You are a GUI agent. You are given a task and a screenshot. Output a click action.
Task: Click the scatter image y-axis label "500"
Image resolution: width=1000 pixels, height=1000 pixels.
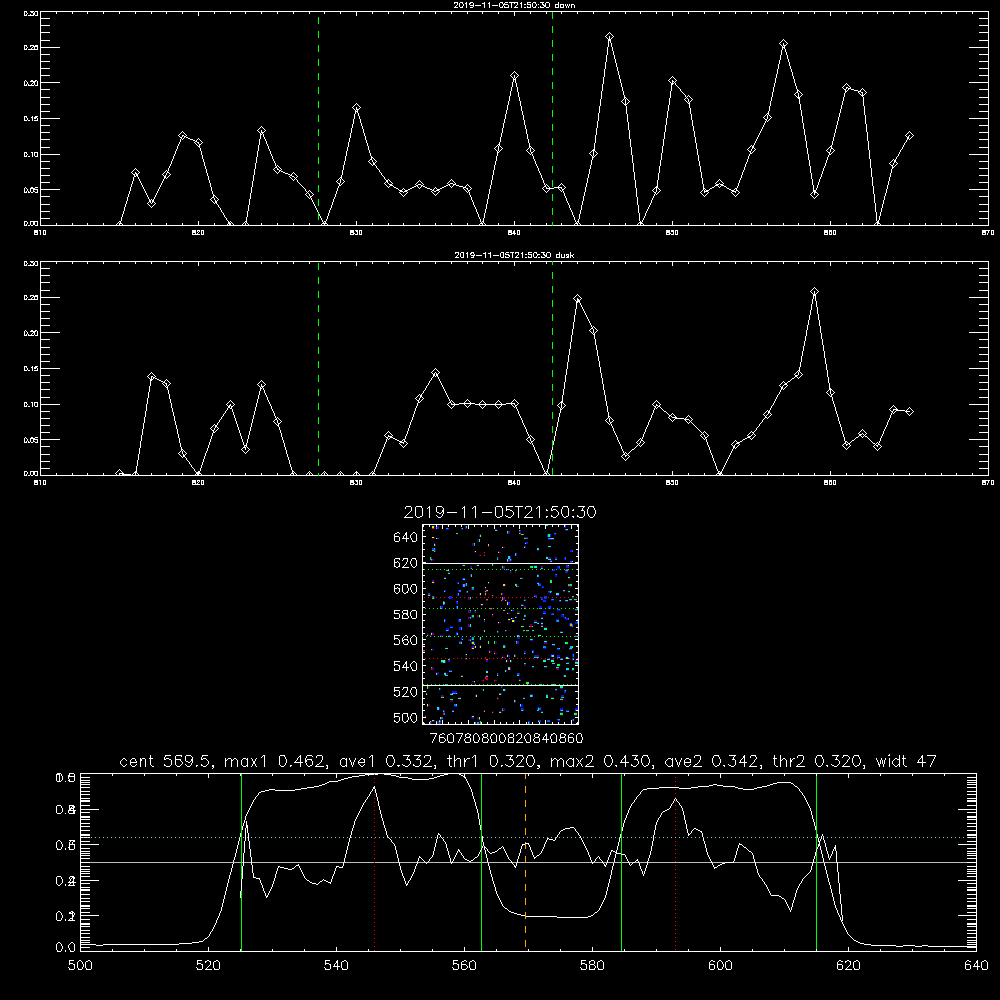[x=406, y=718]
